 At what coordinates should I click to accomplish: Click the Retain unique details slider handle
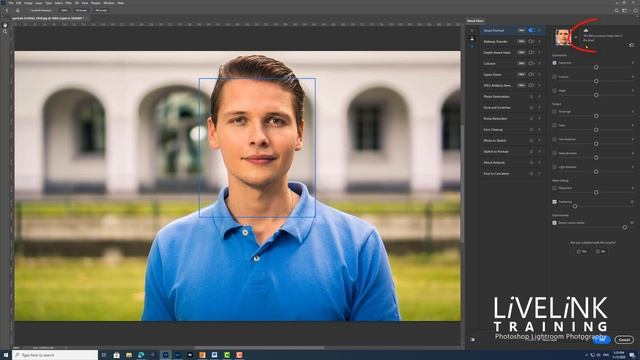click(624, 227)
